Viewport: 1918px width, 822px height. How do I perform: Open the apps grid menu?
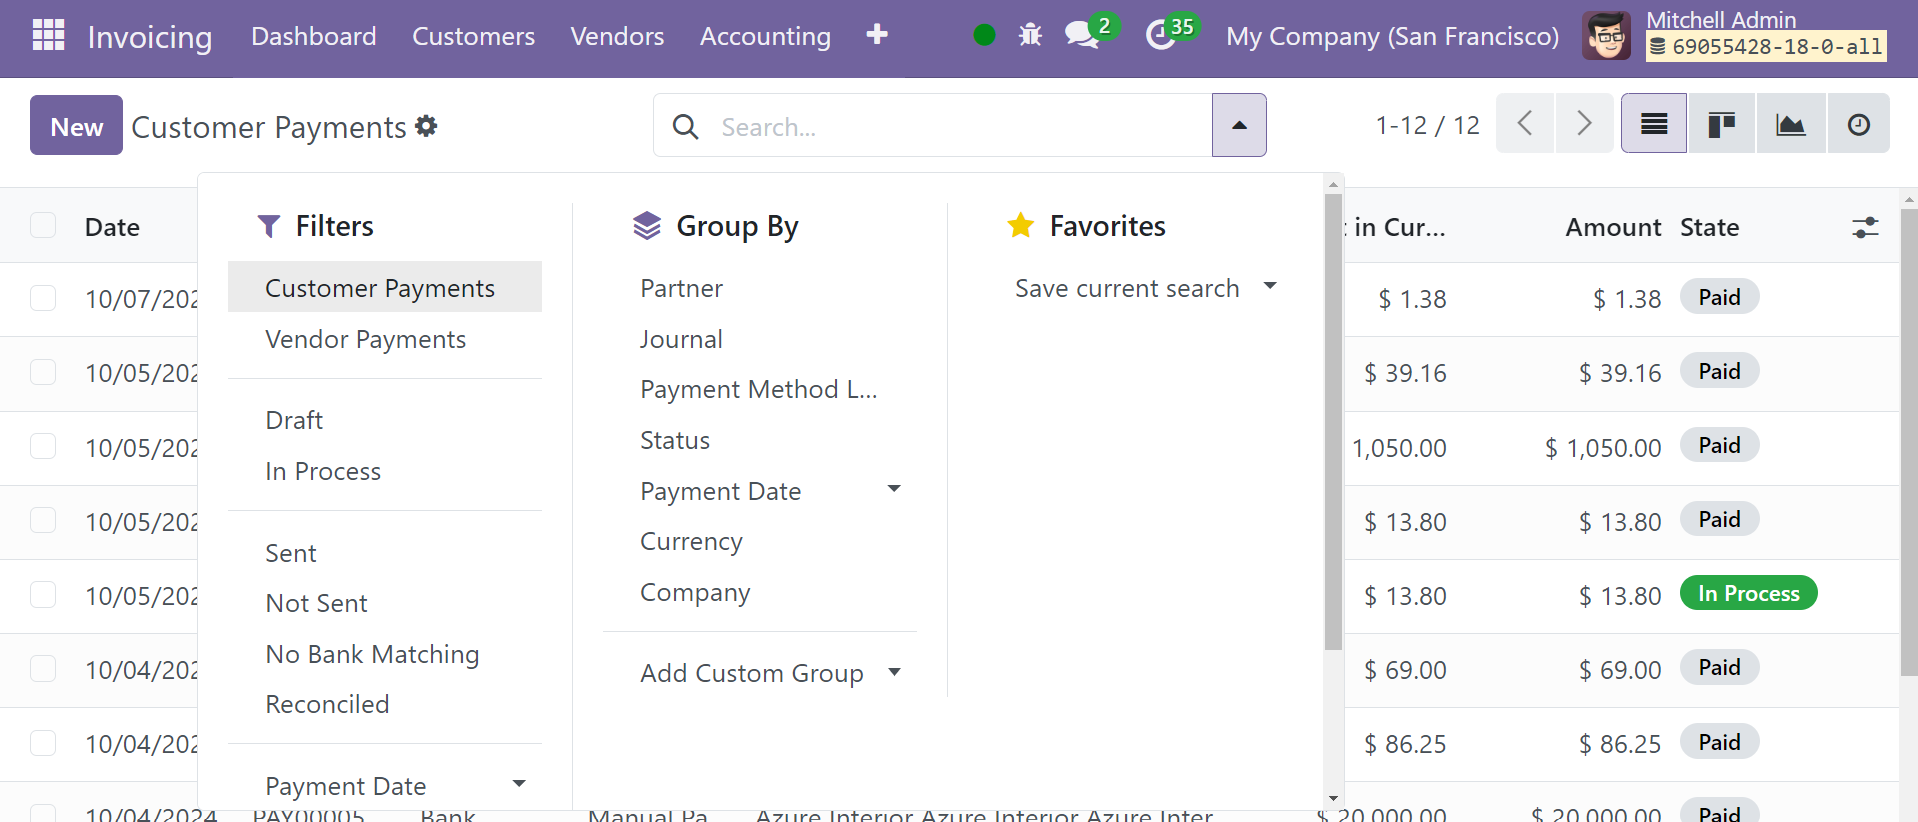[48, 36]
